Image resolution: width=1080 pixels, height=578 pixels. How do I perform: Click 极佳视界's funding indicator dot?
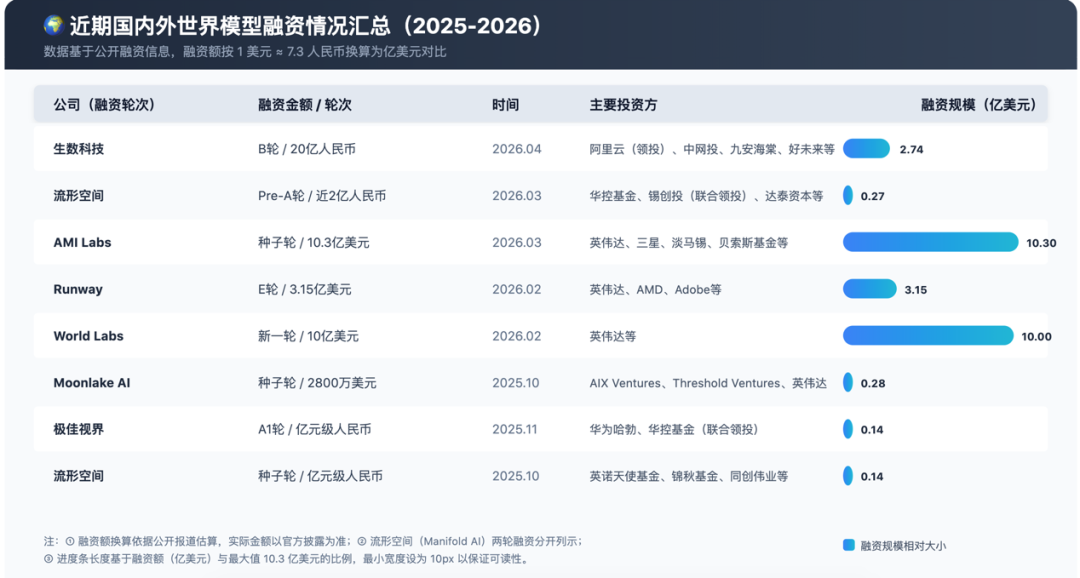point(846,429)
